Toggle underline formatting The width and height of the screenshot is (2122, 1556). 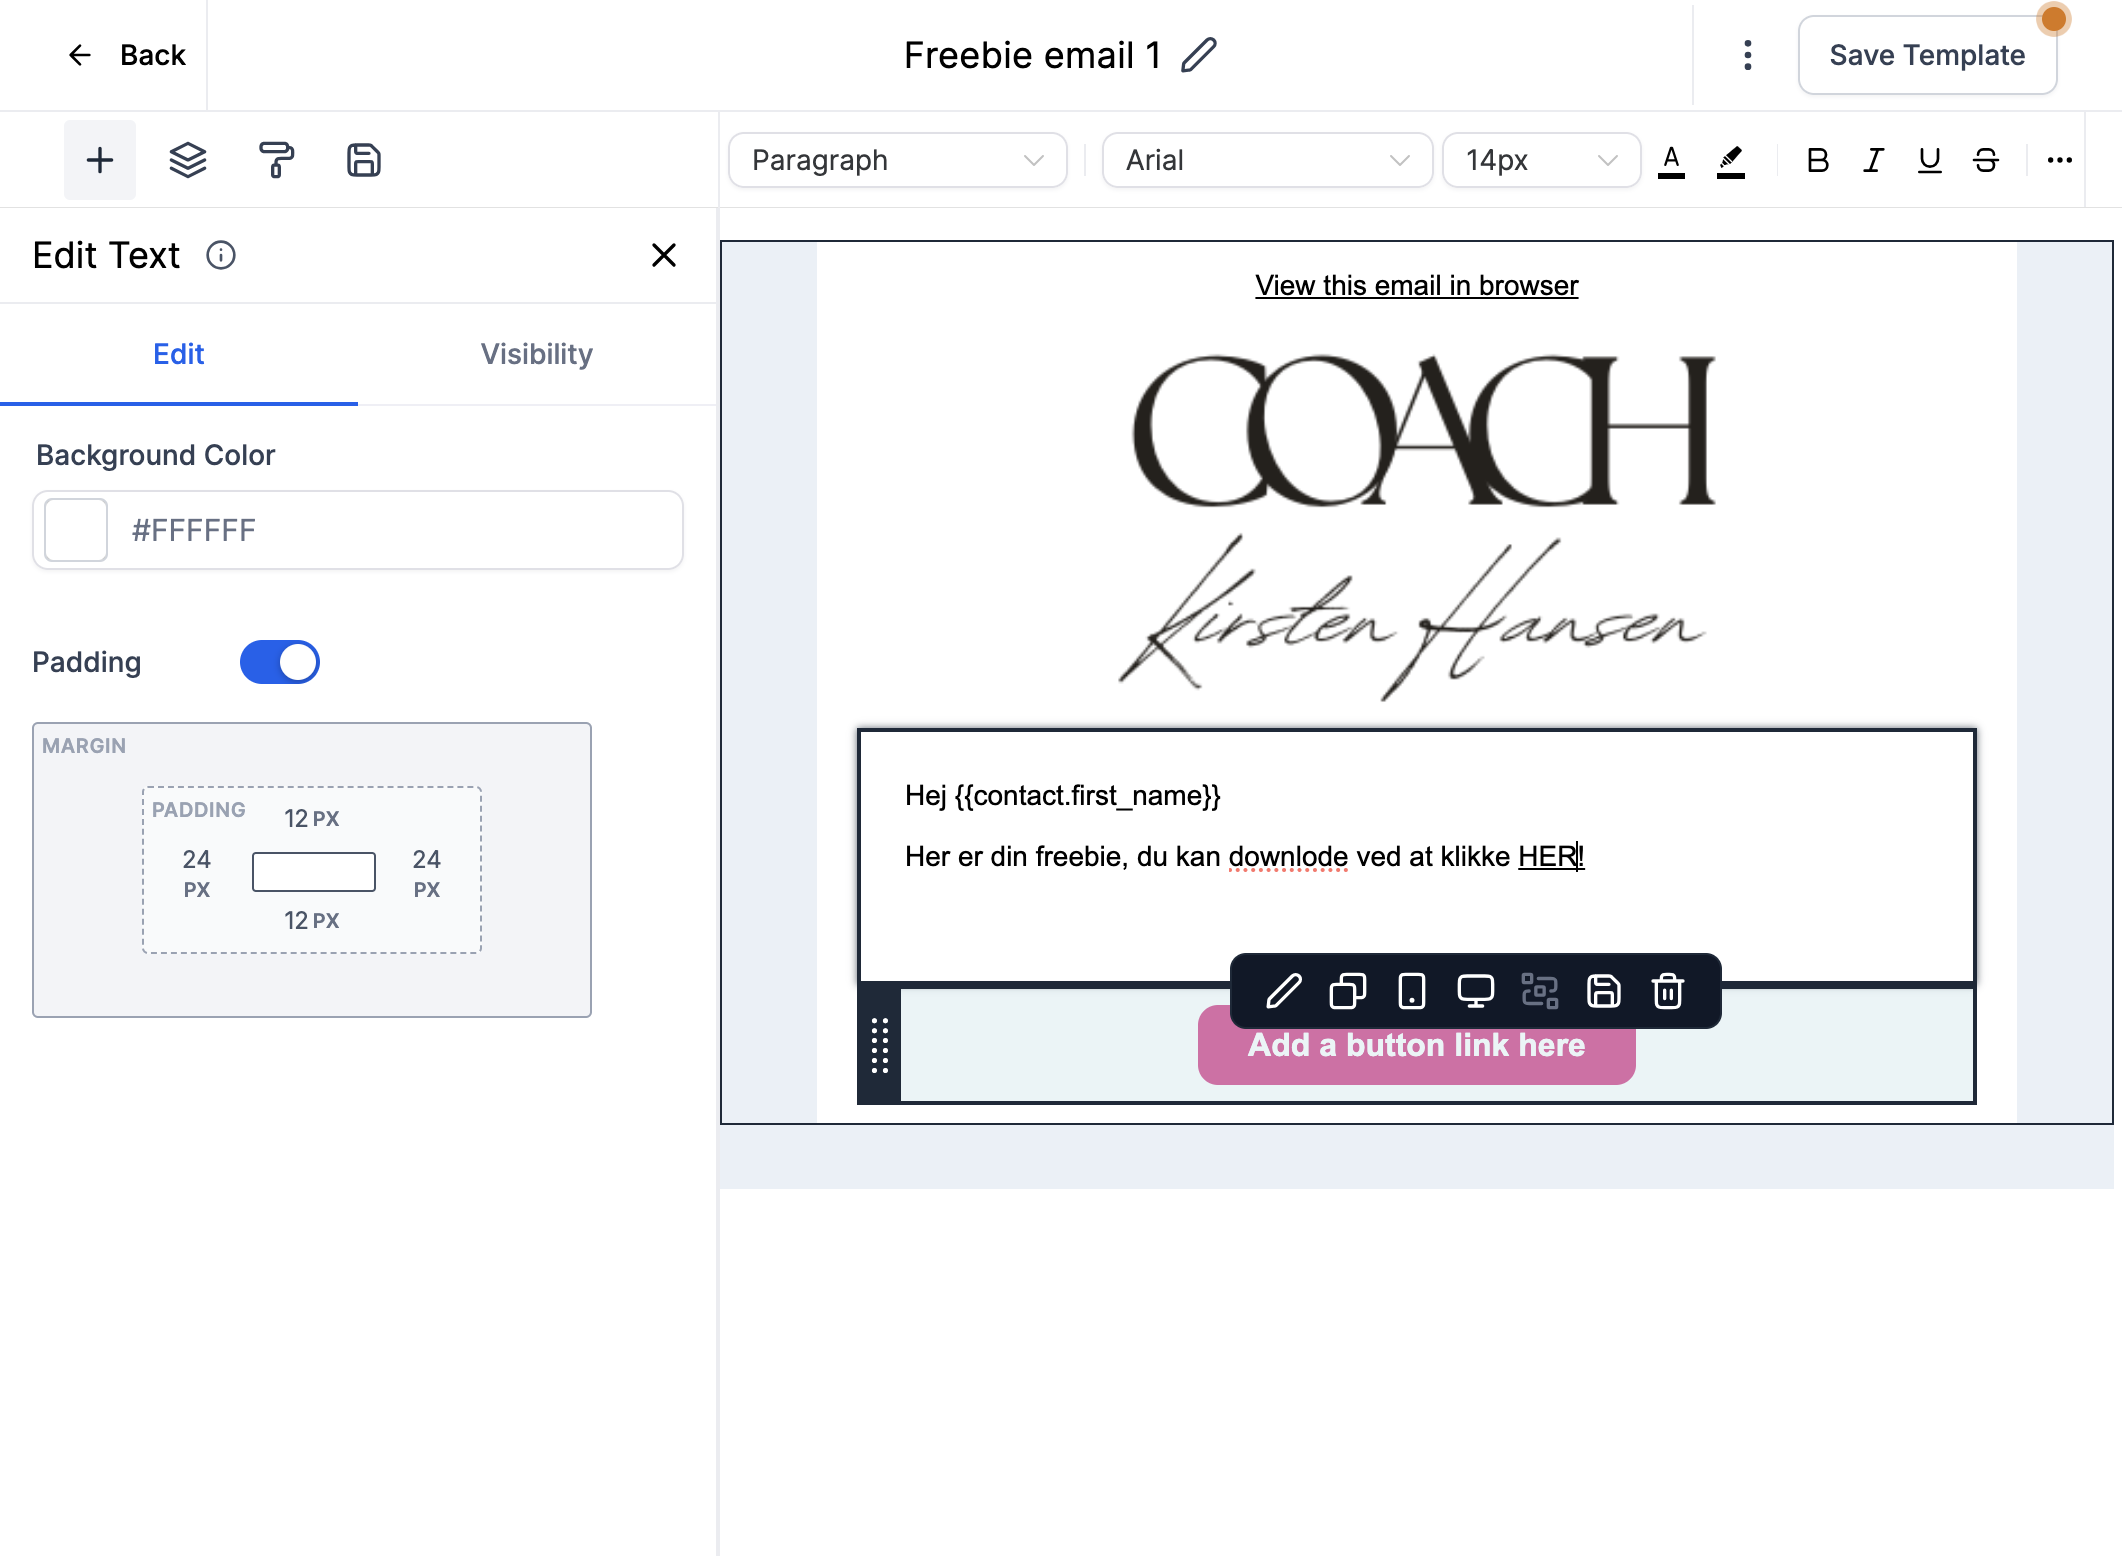click(1929, 160)
